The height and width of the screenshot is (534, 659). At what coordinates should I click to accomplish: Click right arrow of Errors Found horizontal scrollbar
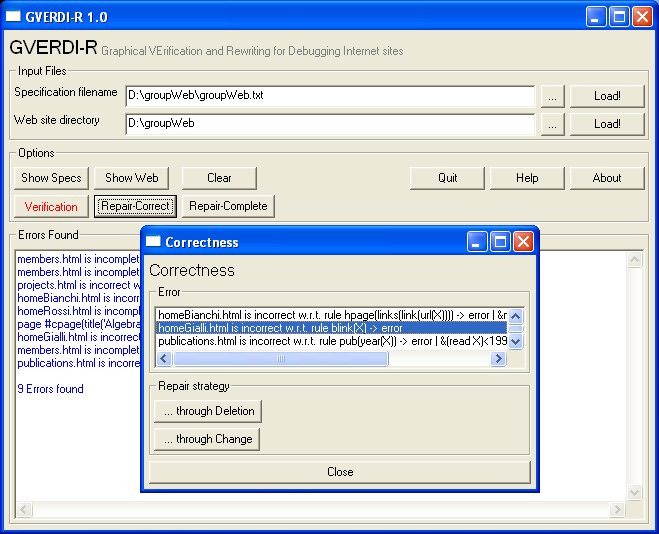coord(617,510)
